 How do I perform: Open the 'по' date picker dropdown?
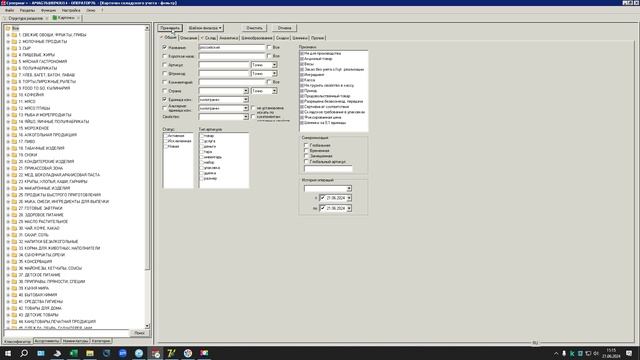pyautogui.click(x=349, y=208)
